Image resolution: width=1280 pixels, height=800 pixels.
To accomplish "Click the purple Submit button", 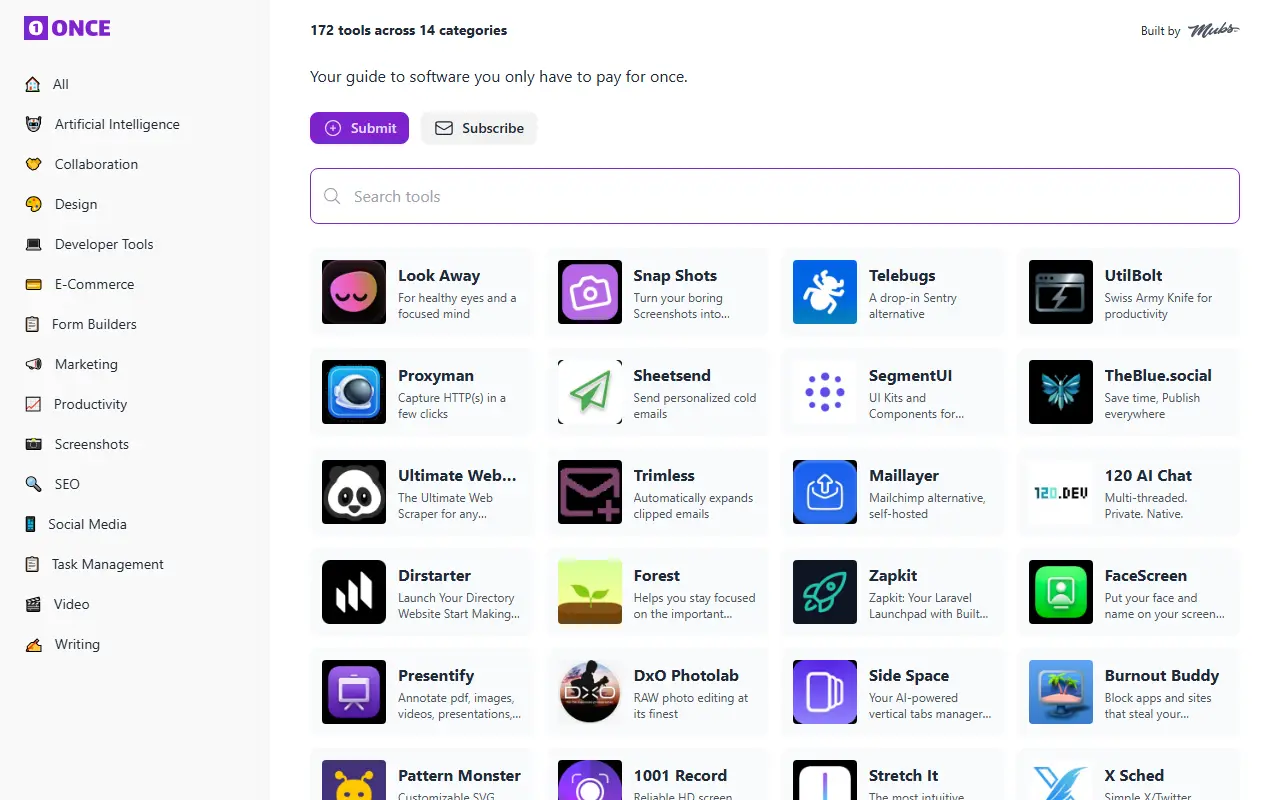I will pos(359,128).
